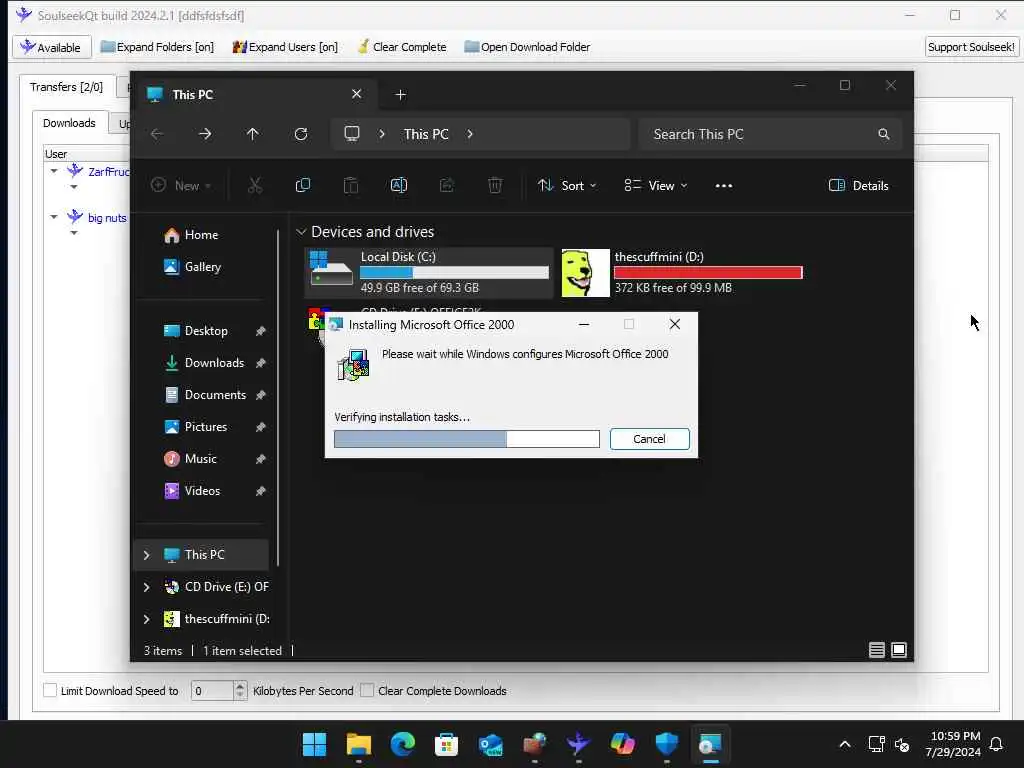Click Local Disk (C:) storage usage bar
1024x768 pixels.
(x=455, y=272)
